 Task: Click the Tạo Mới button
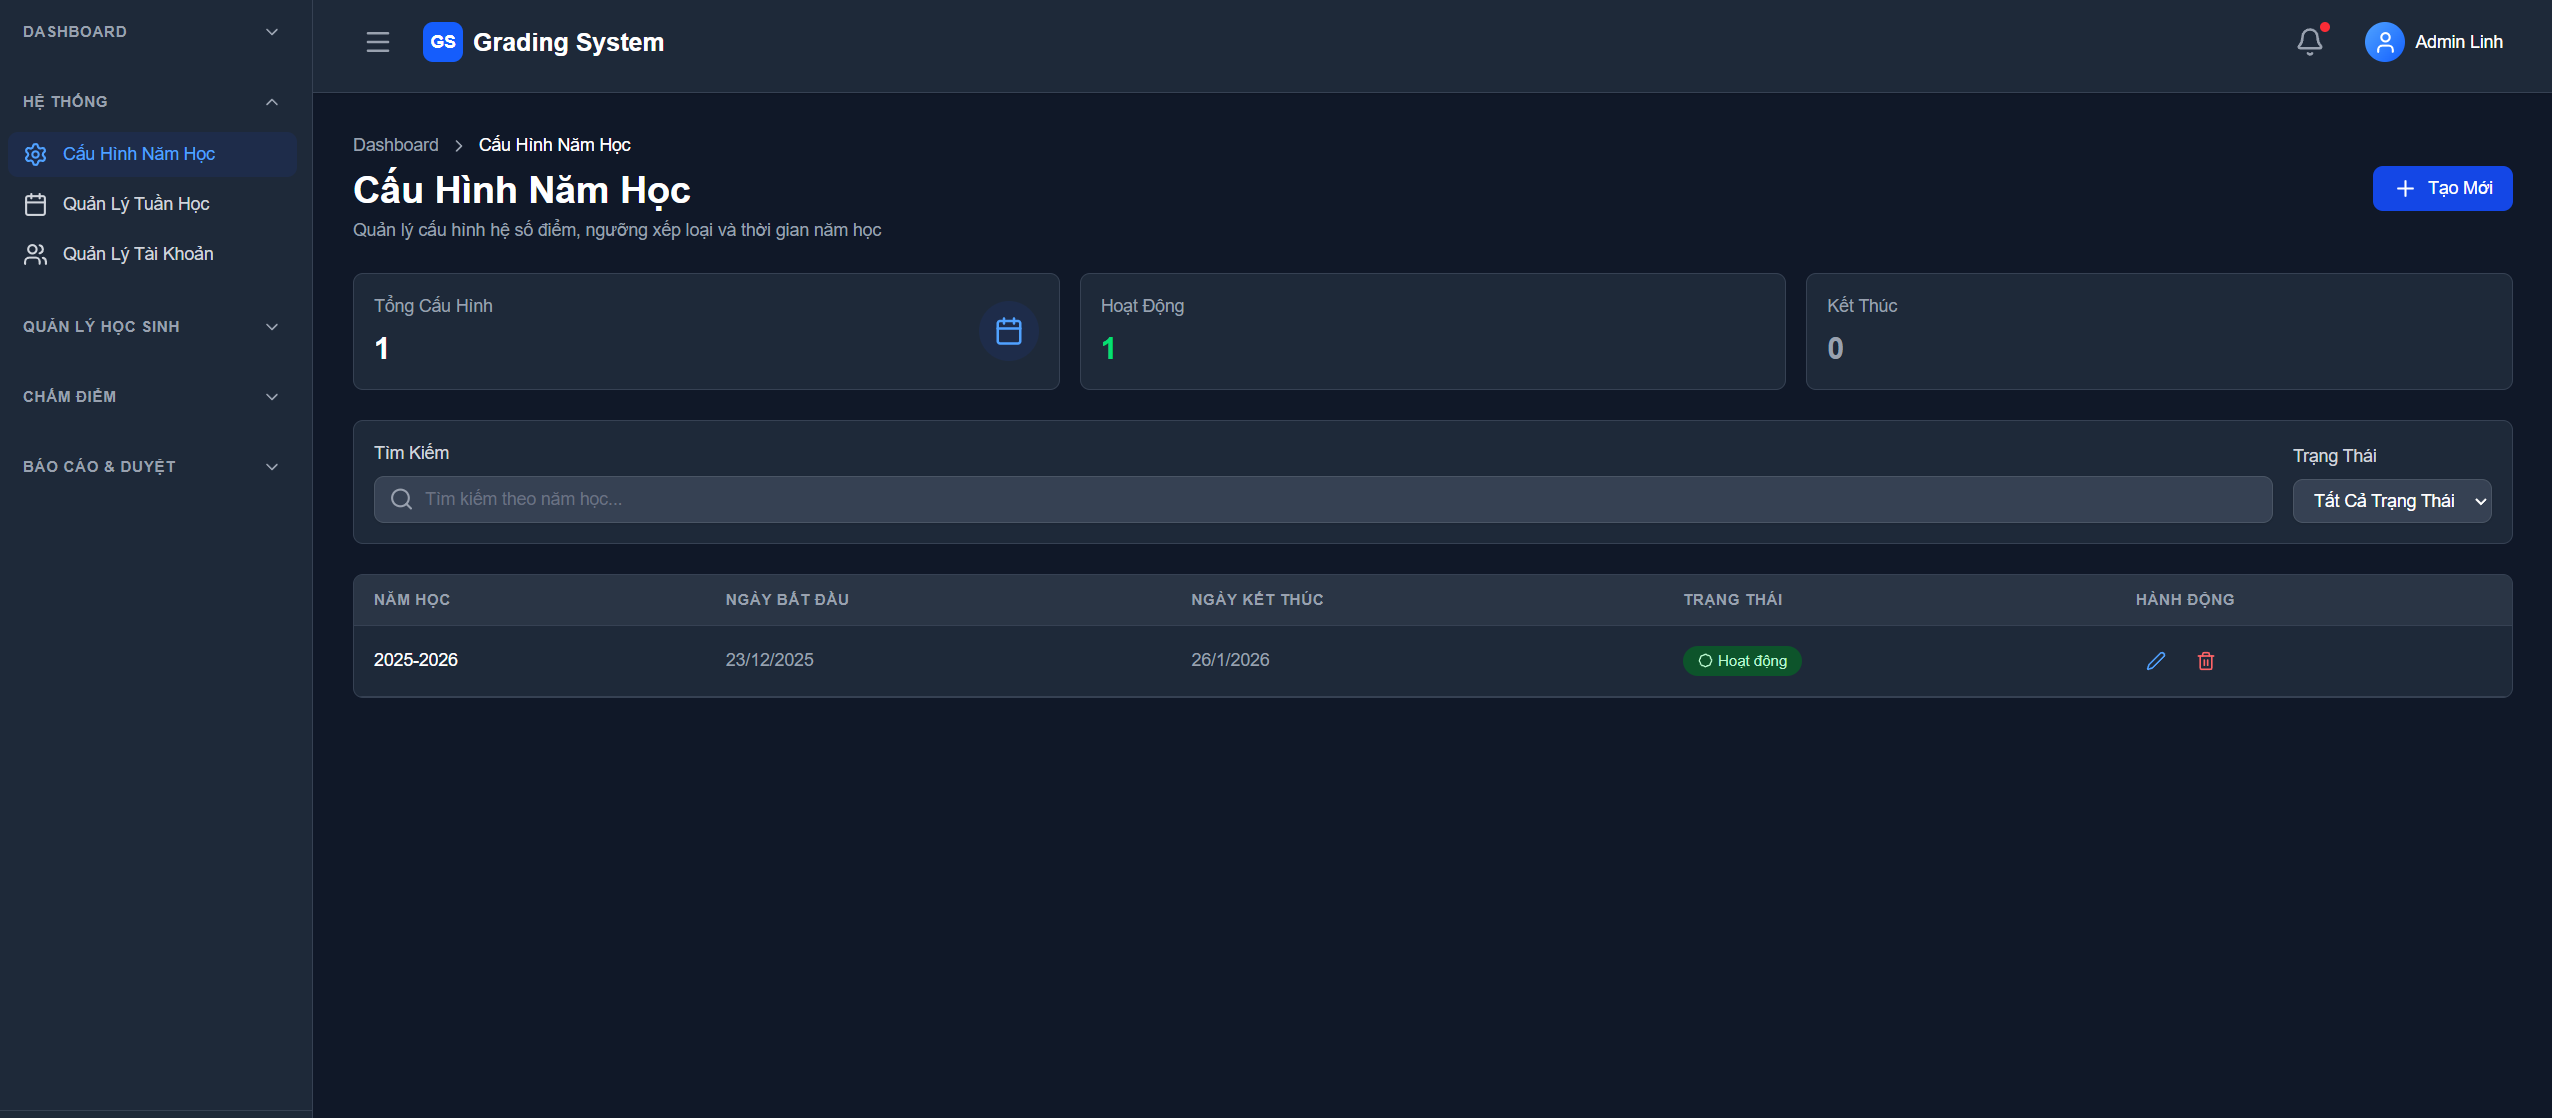click(2441, 188)
